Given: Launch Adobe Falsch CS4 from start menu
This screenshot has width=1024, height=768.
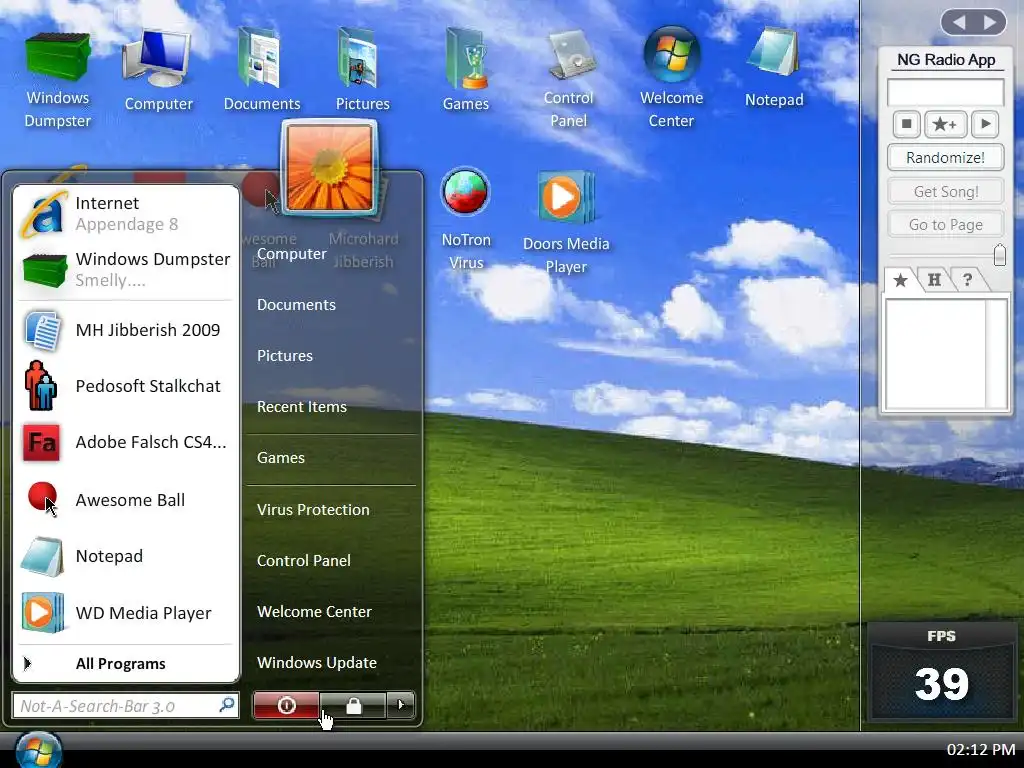Looking at the screenshot, I should click(125, 442).
